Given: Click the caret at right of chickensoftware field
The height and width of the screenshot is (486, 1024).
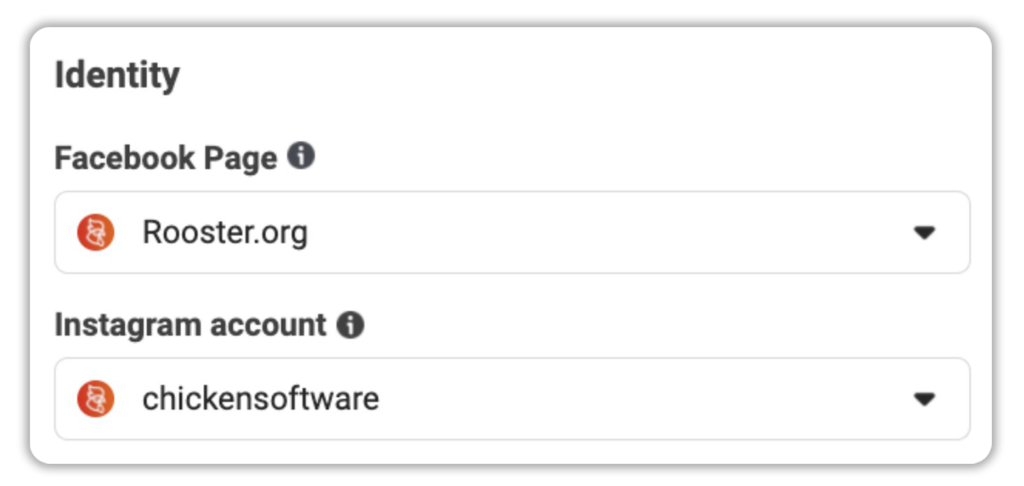Looking at the screenshot, I should point(924,399).
